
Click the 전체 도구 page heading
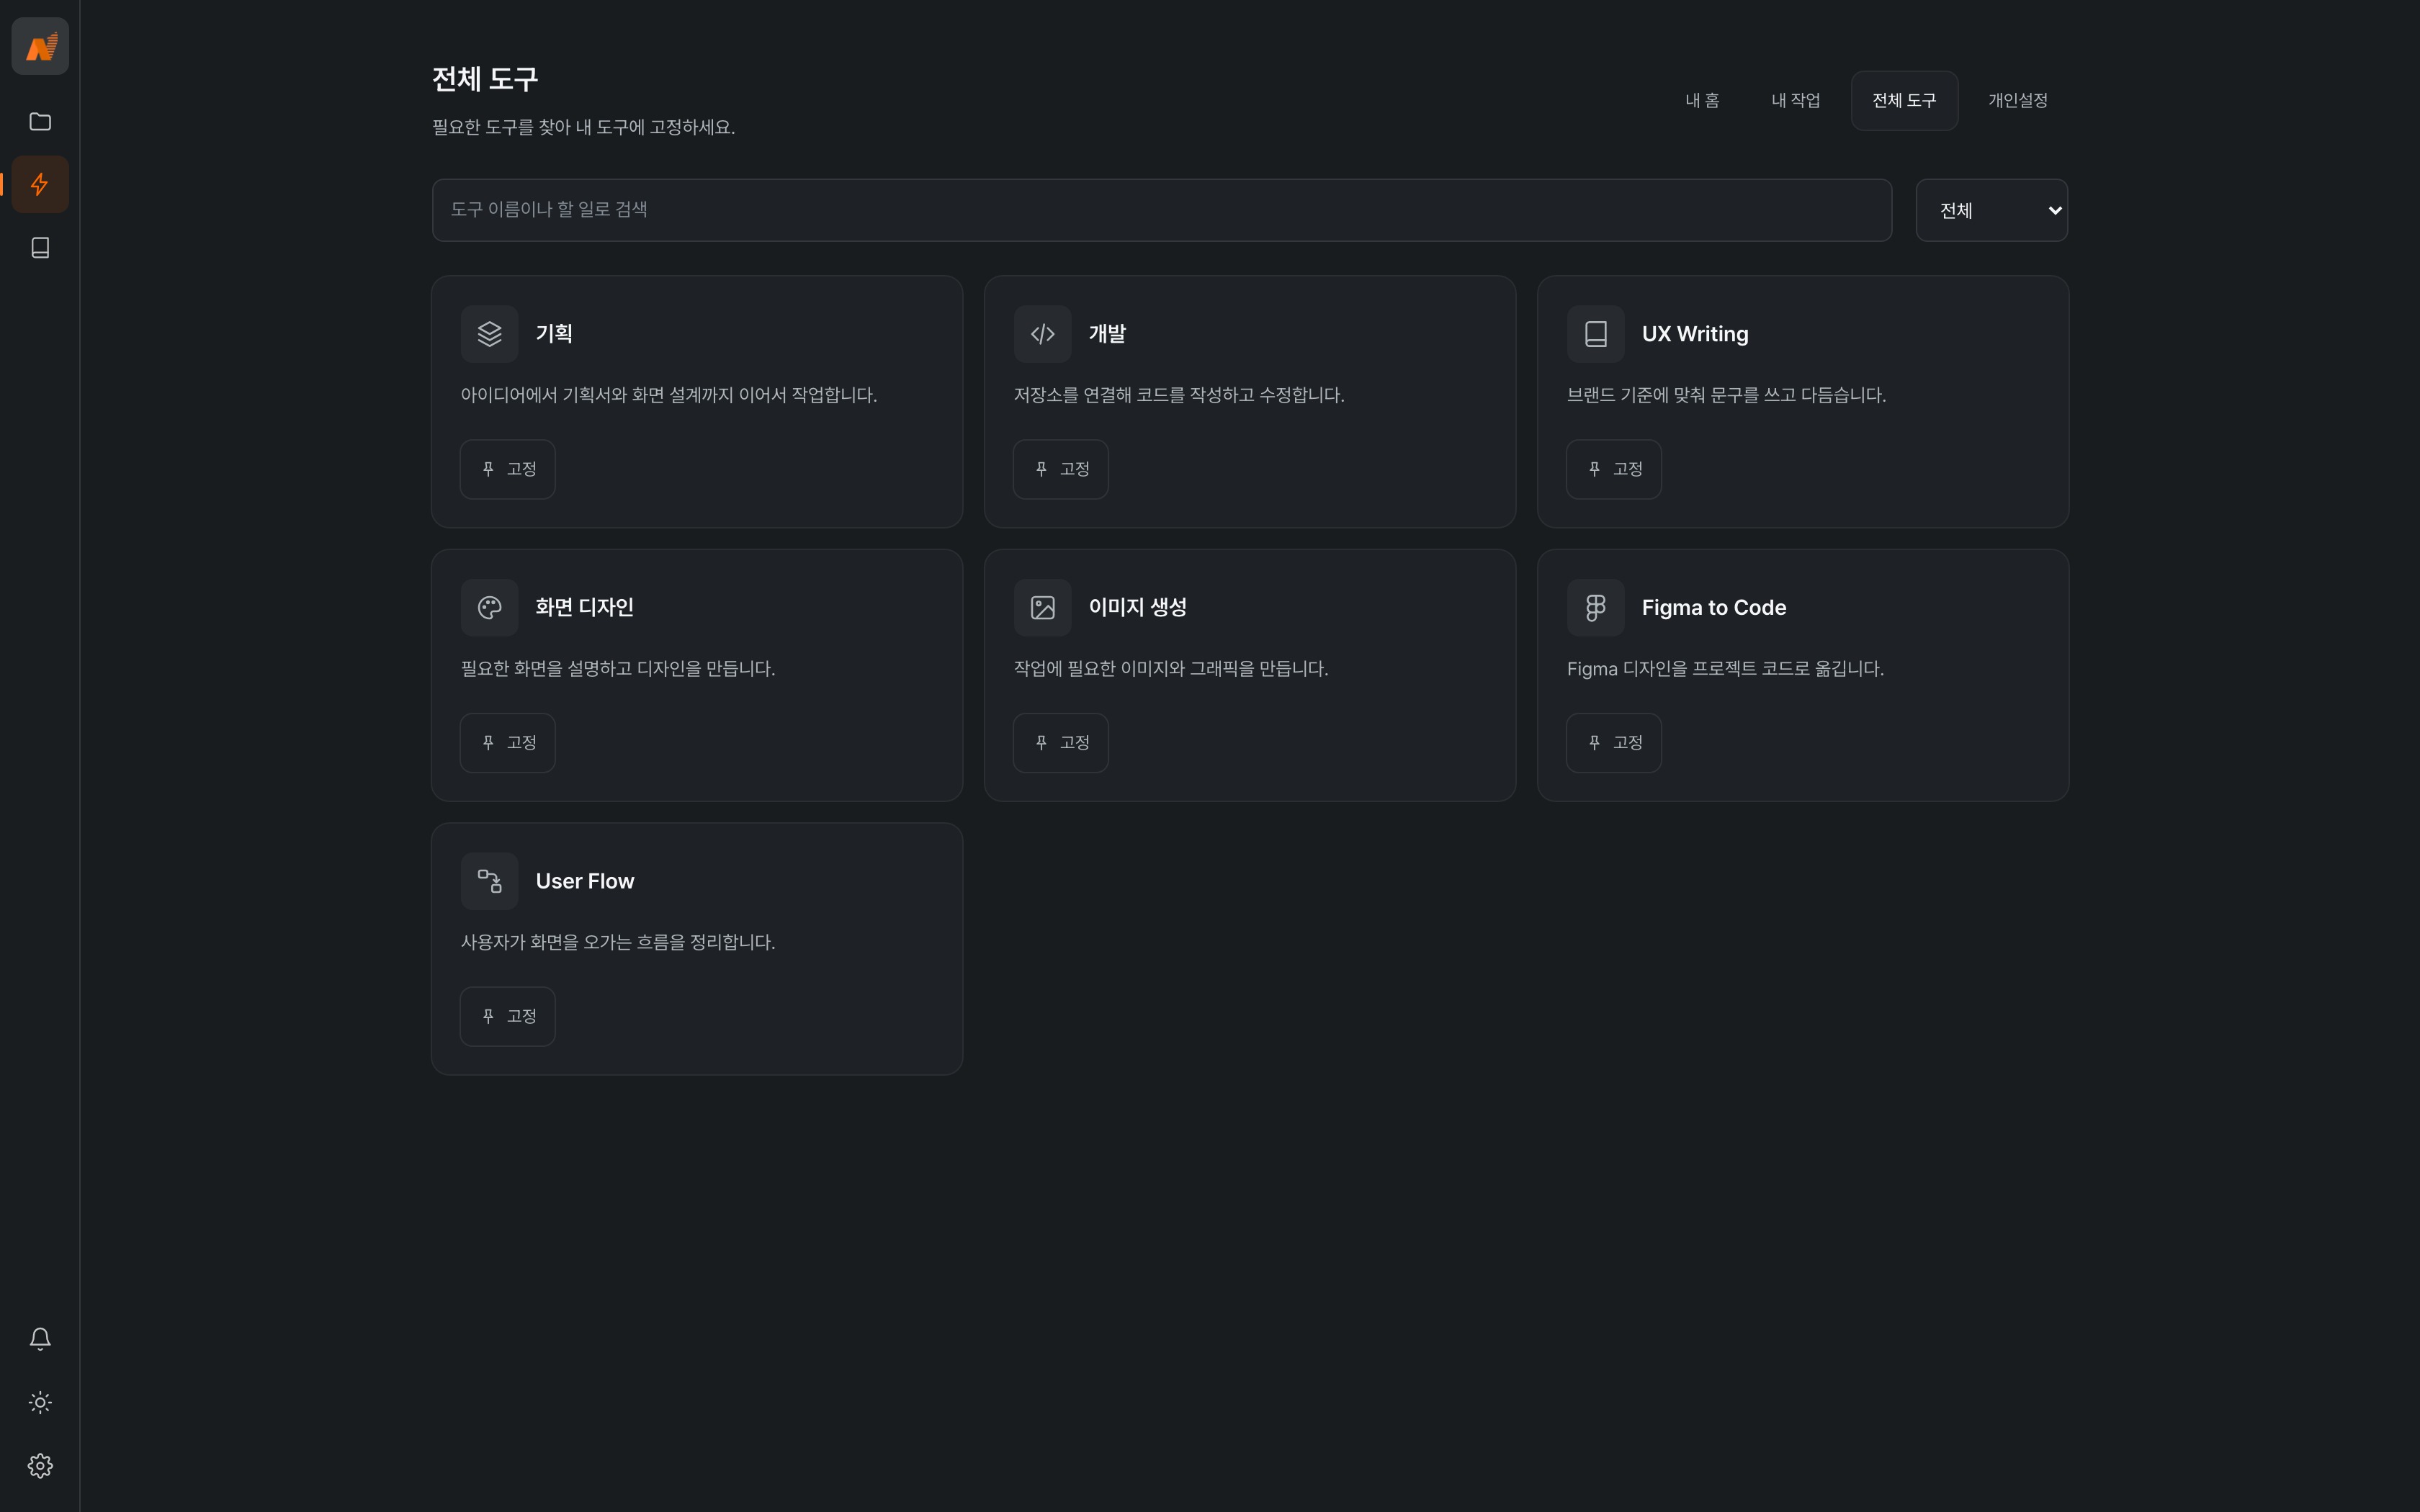click(x=485, y=79)
